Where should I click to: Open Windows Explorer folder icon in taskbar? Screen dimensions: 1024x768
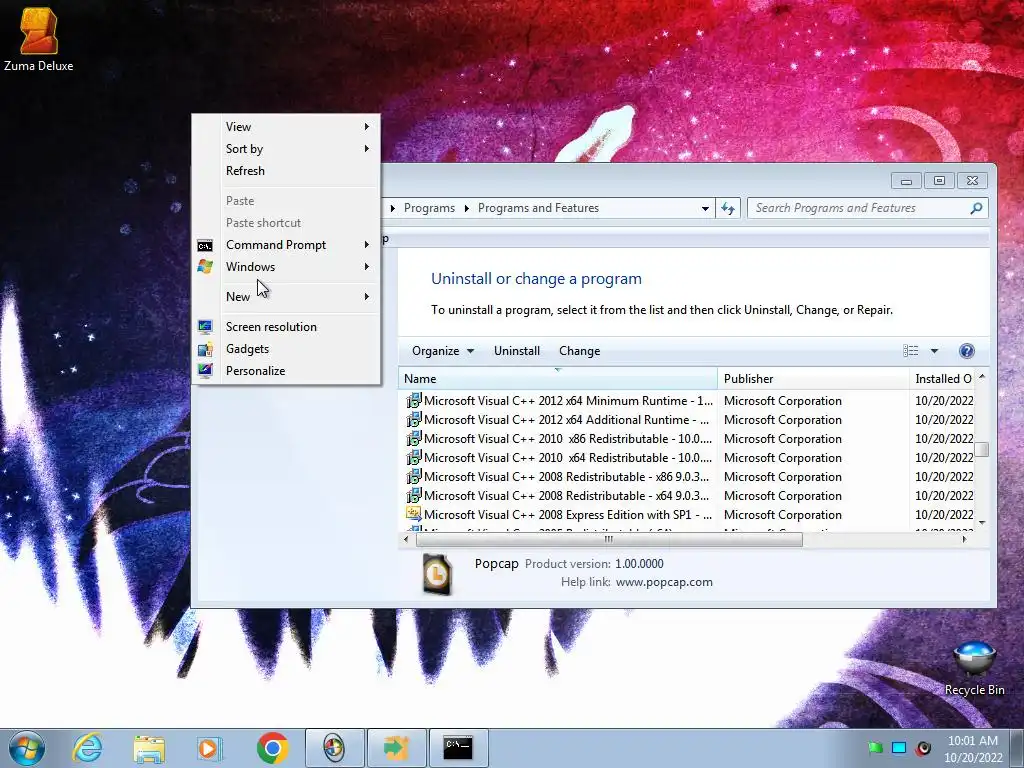pyautogui.click(x=149, y=748)
